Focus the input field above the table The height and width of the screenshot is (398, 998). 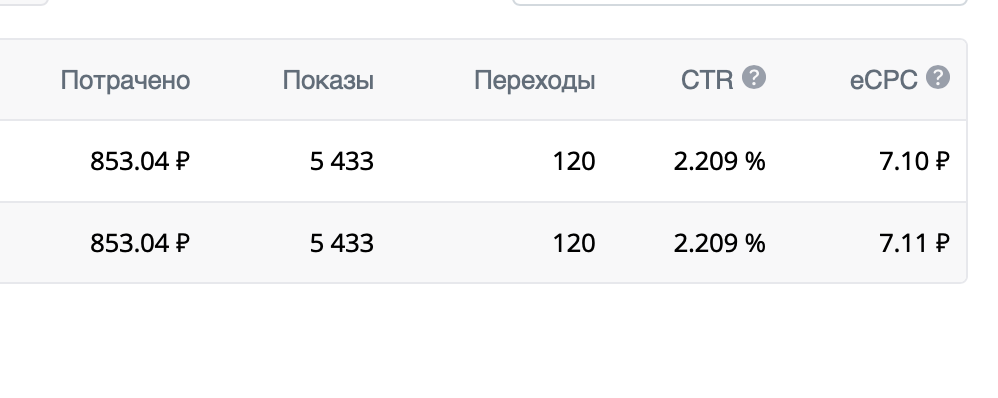click(x=740, y=3)
